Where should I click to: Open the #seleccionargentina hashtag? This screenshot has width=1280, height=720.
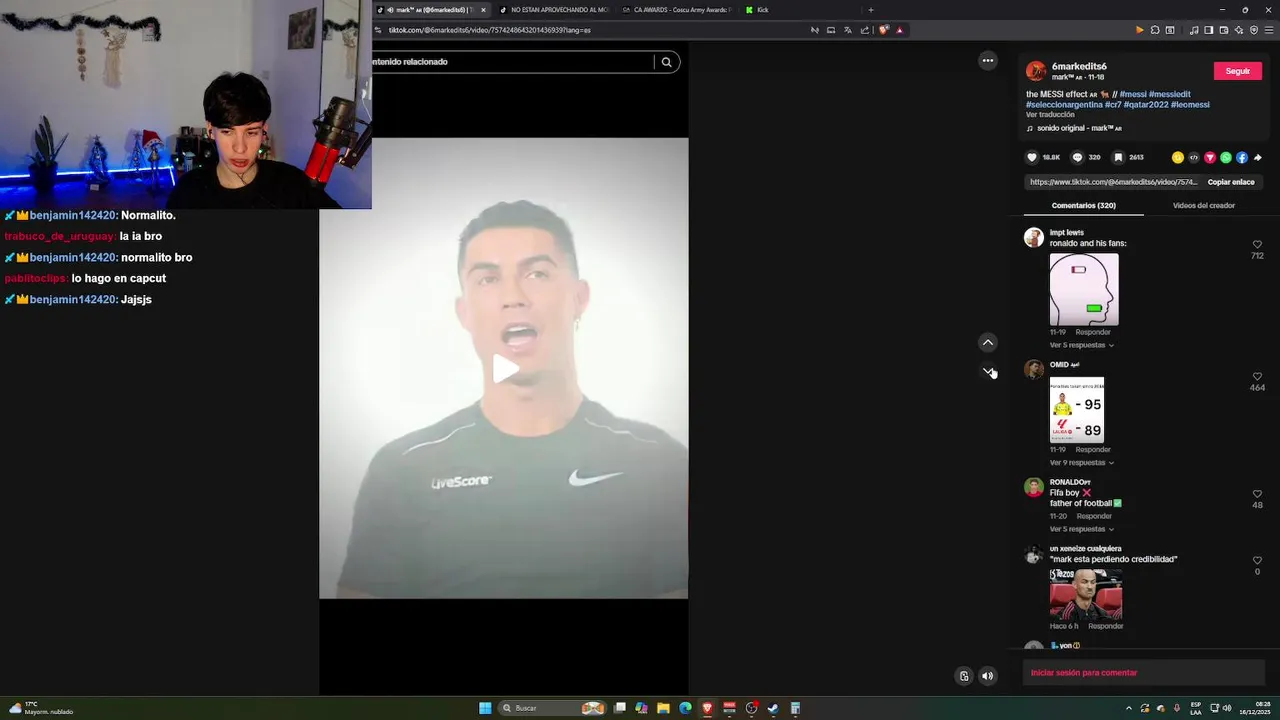tap(1064, 104)
